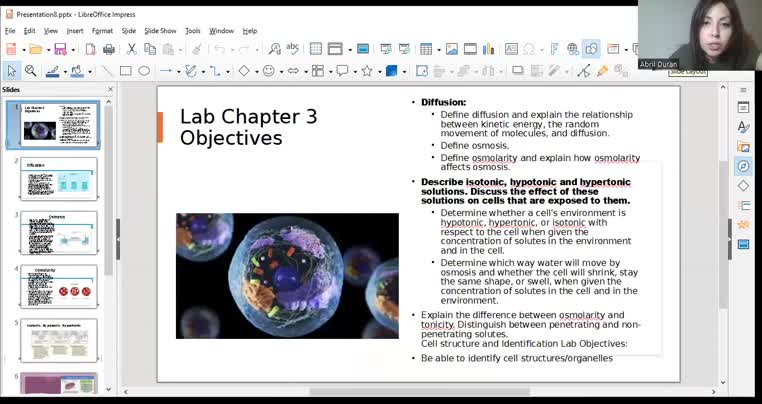This screenshot has width=762, height=404.
Task: Toggle the Edit Points icon
Action: click(584, 71)
